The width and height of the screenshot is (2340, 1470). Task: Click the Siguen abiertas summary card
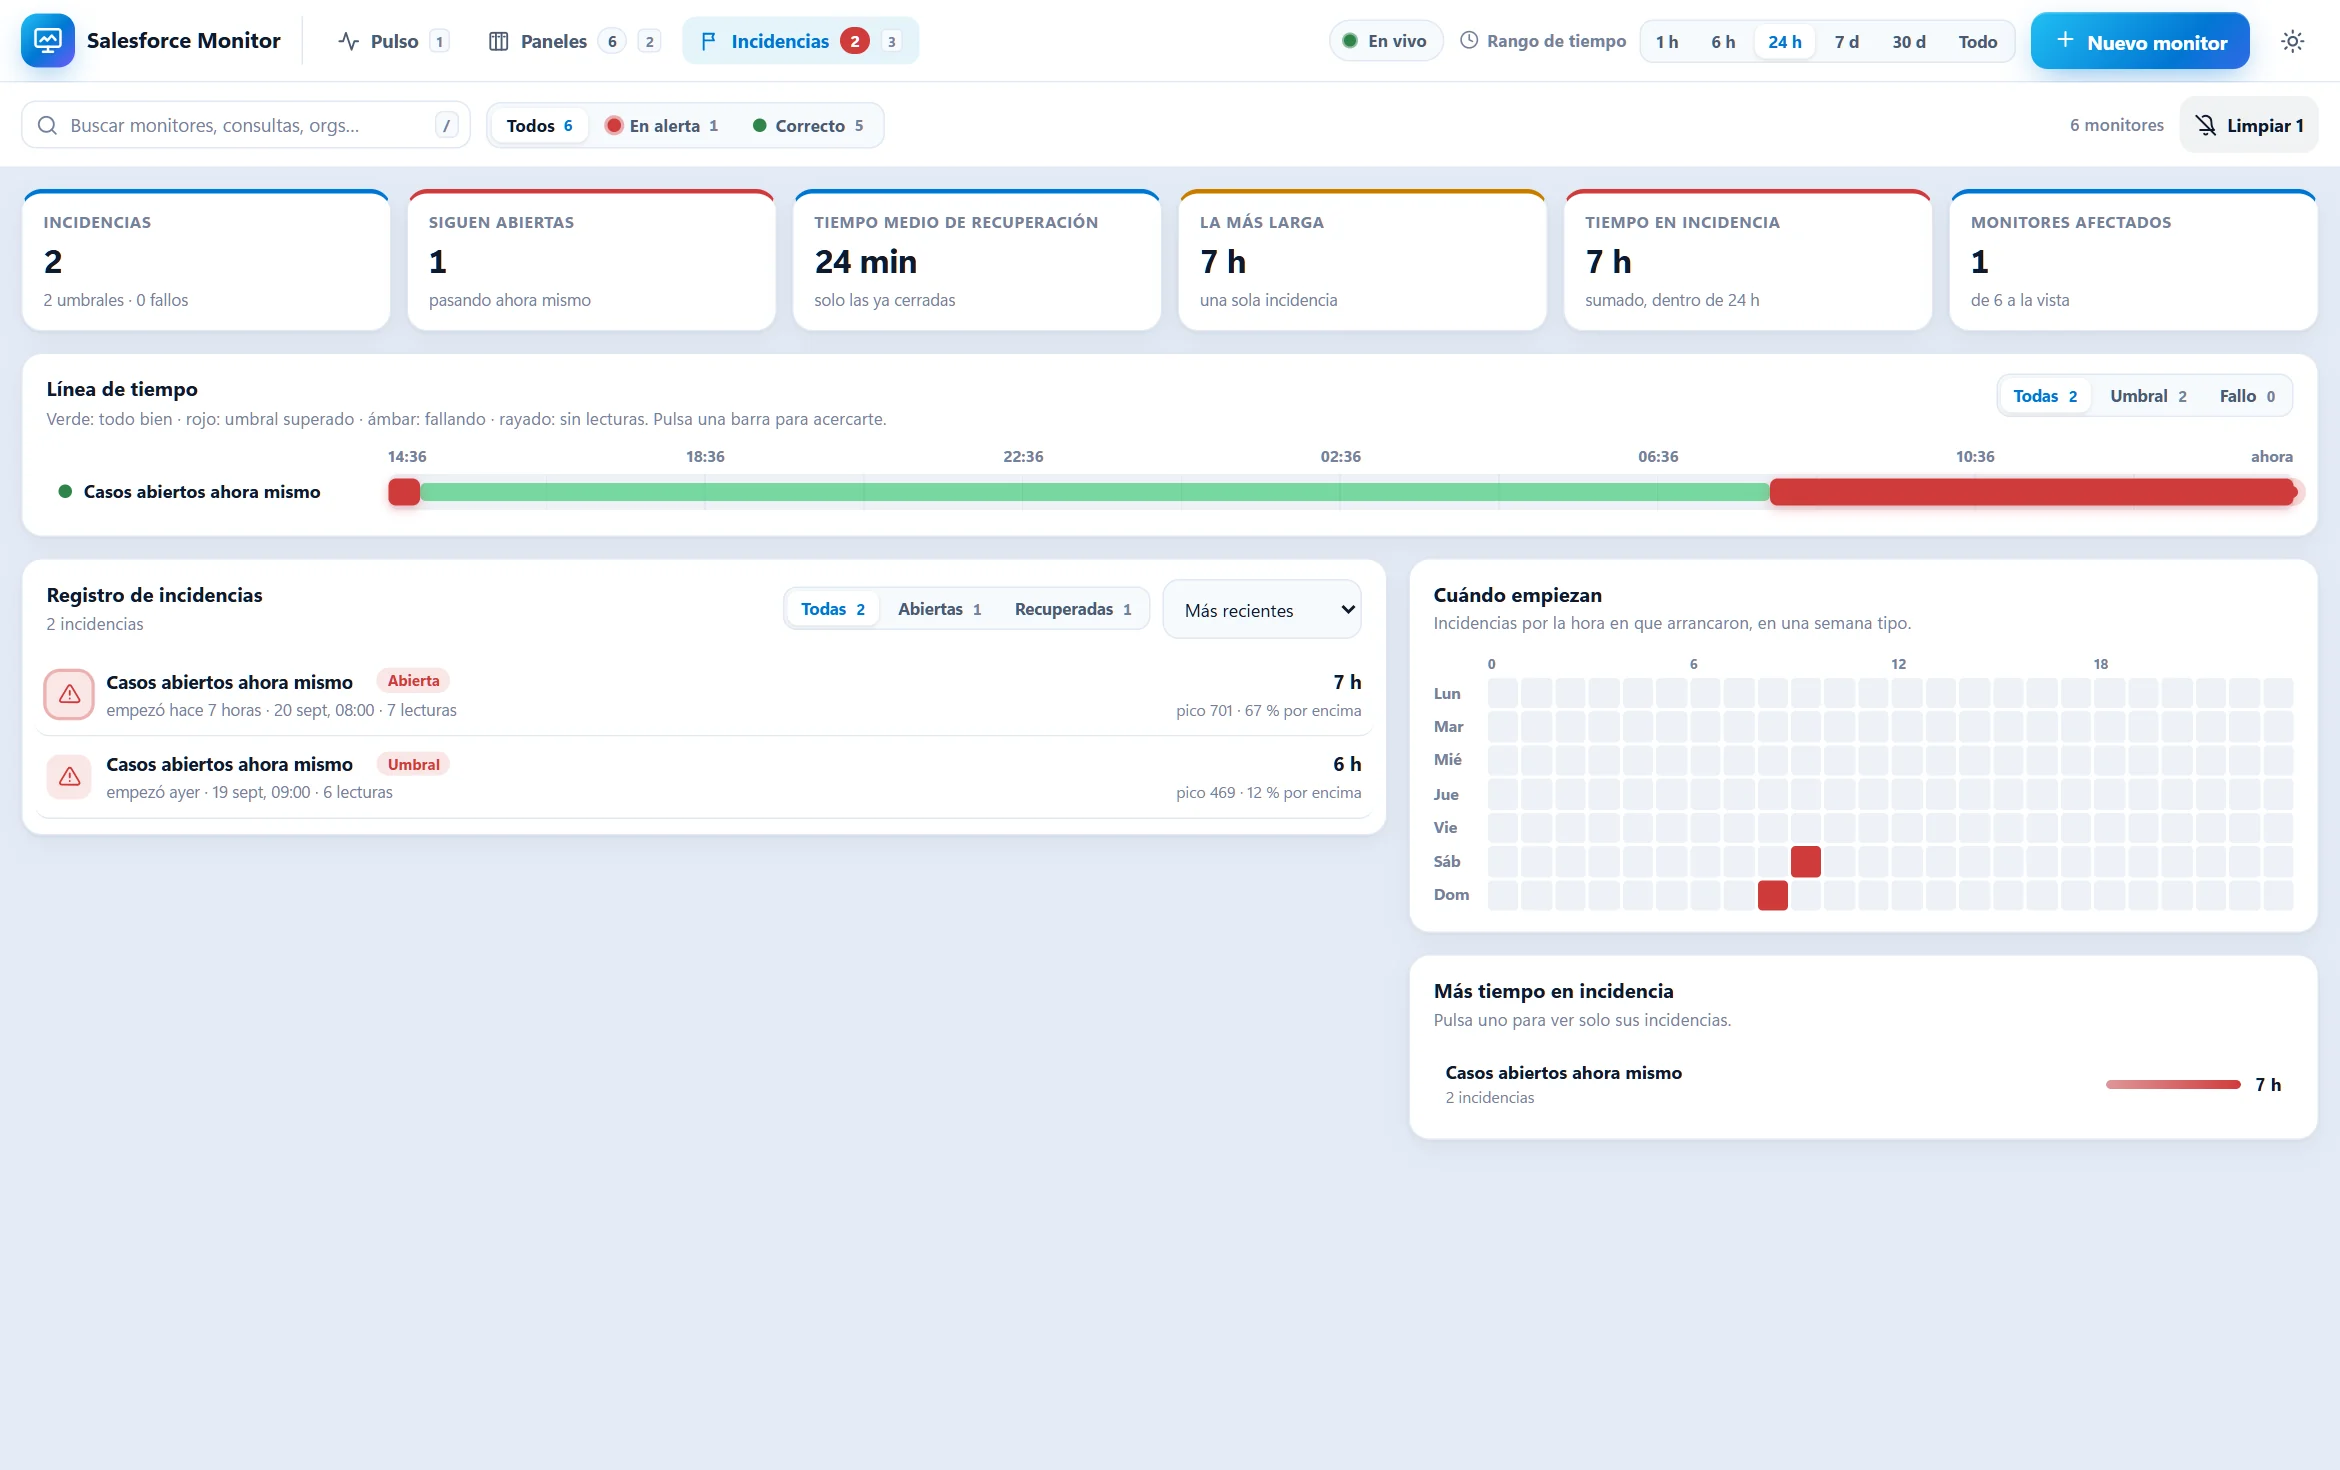(591, 260)
